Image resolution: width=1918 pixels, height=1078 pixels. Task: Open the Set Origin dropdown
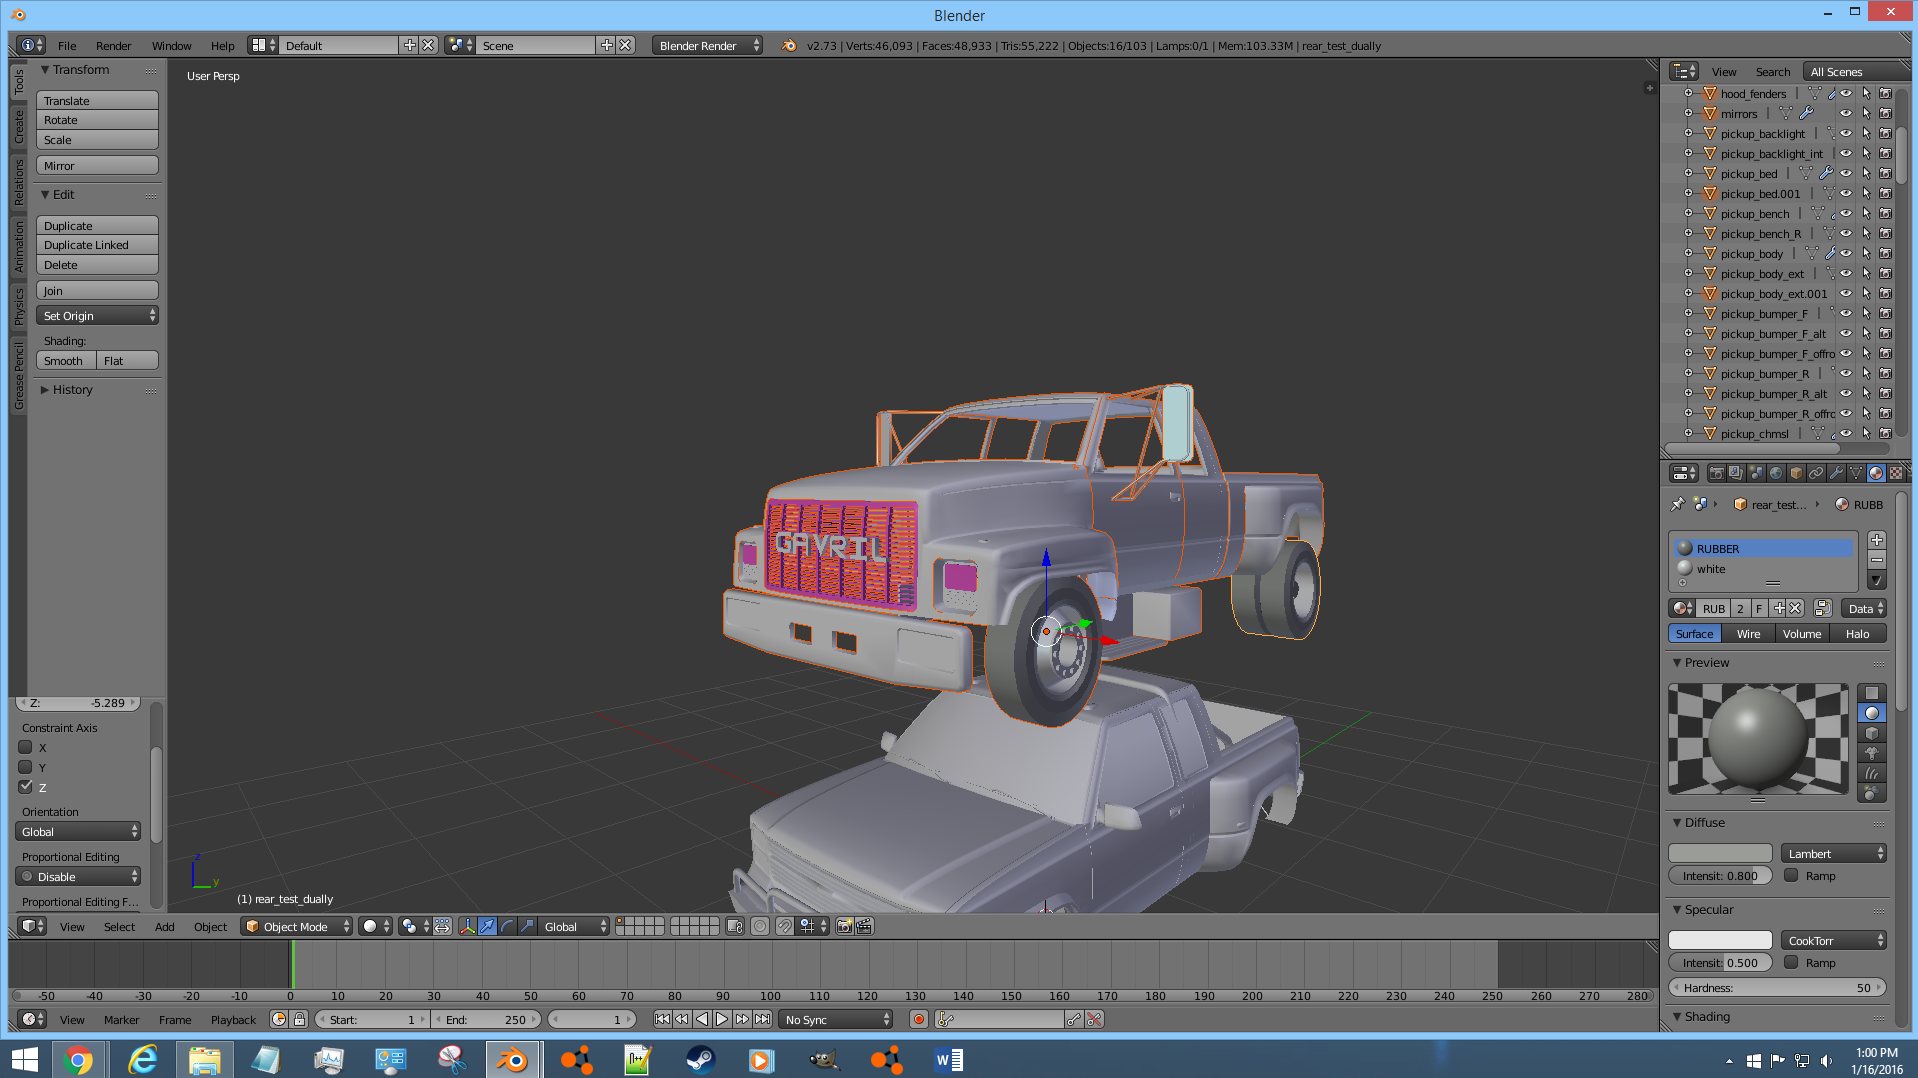[97, 315]
